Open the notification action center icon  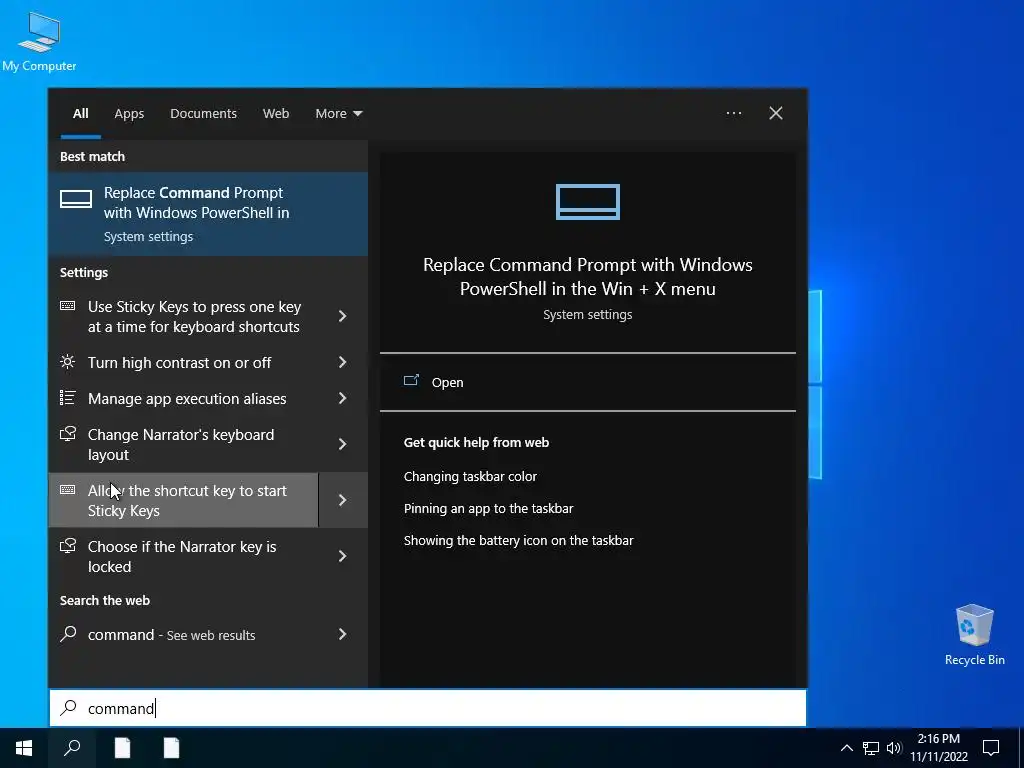991,748
